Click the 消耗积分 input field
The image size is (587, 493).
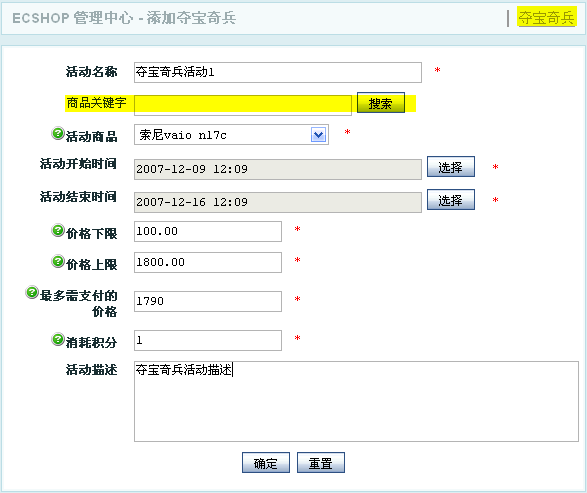pyautogui.click(x=208, y=340)
